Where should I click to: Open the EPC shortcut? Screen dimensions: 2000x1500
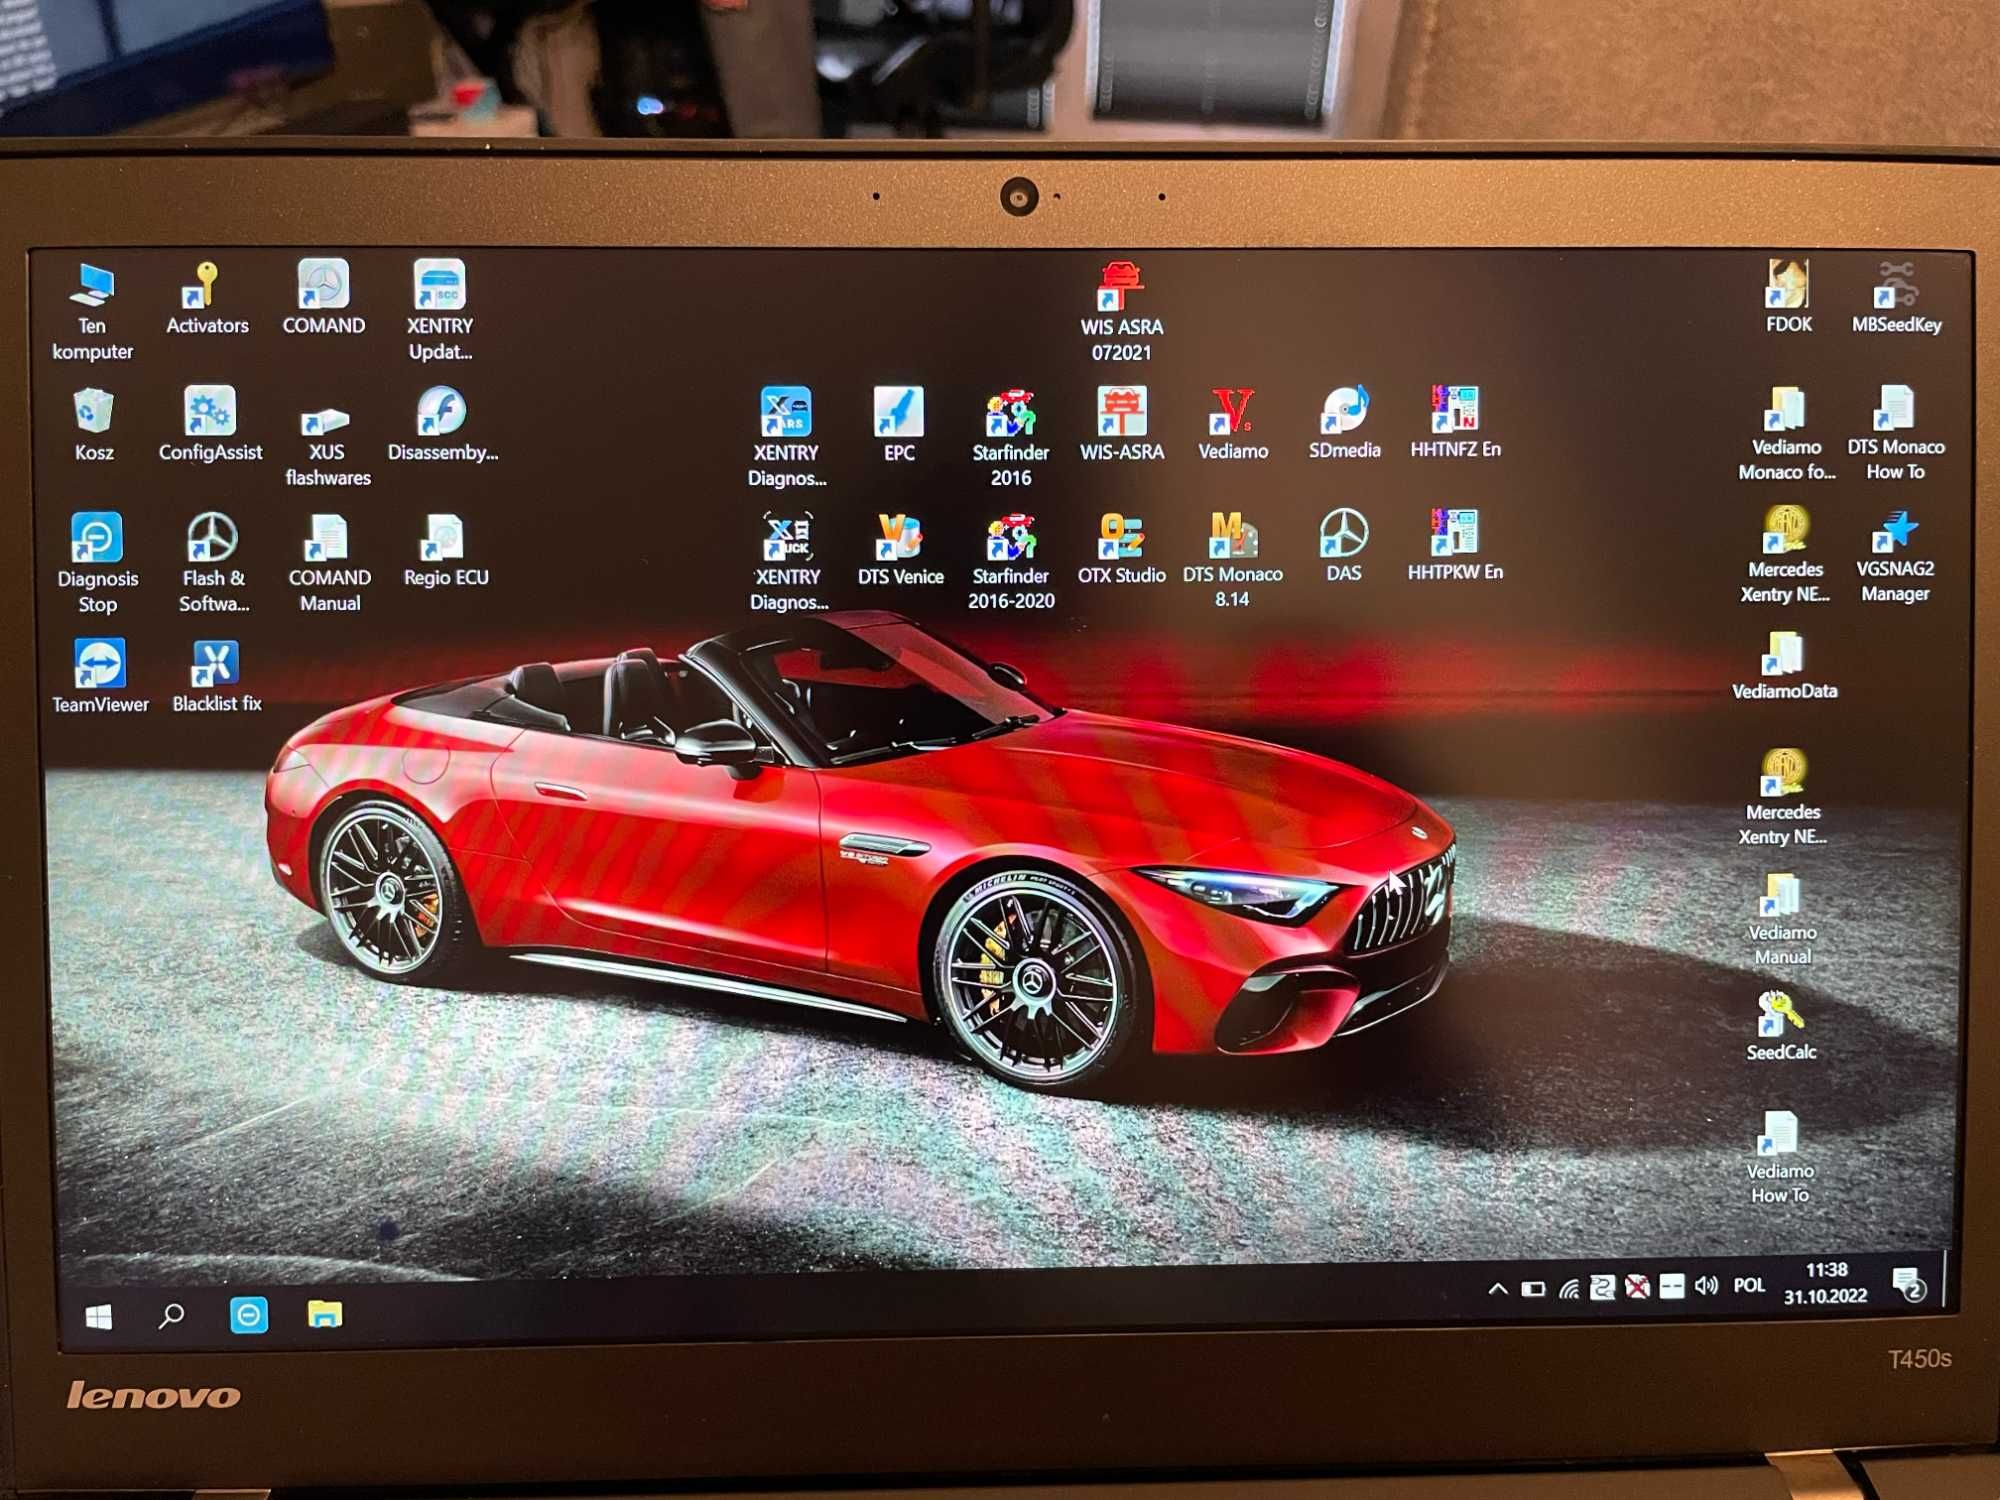pos(898,425)
